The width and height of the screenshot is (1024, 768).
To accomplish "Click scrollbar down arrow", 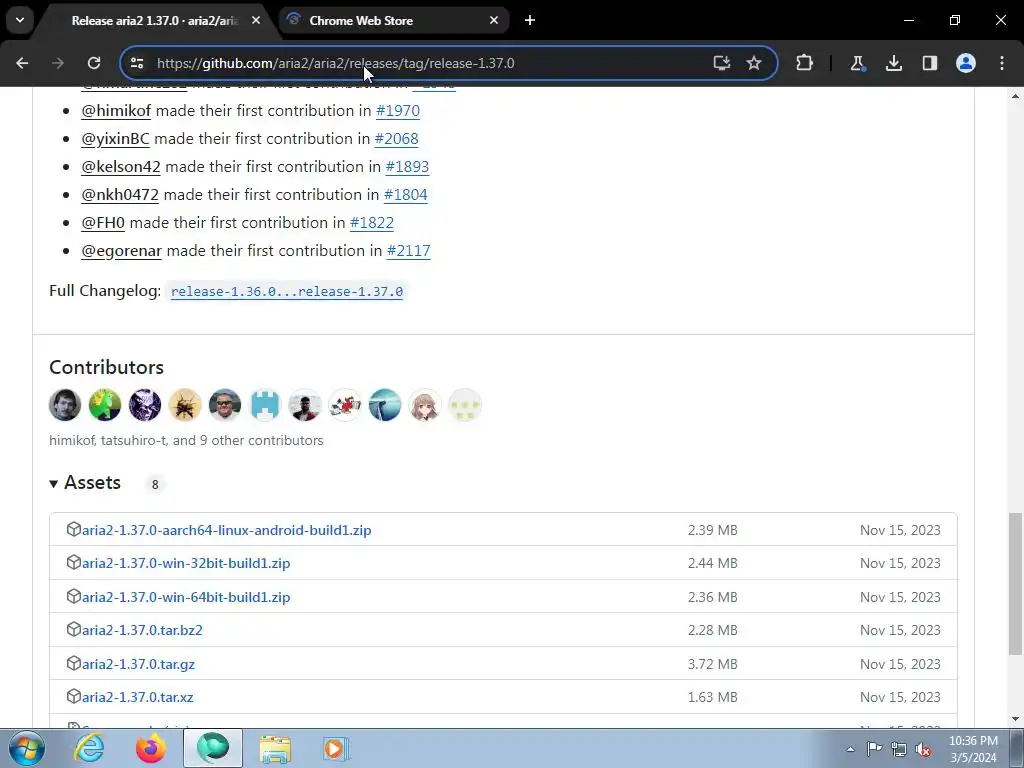I will [x=1015, y=719].
